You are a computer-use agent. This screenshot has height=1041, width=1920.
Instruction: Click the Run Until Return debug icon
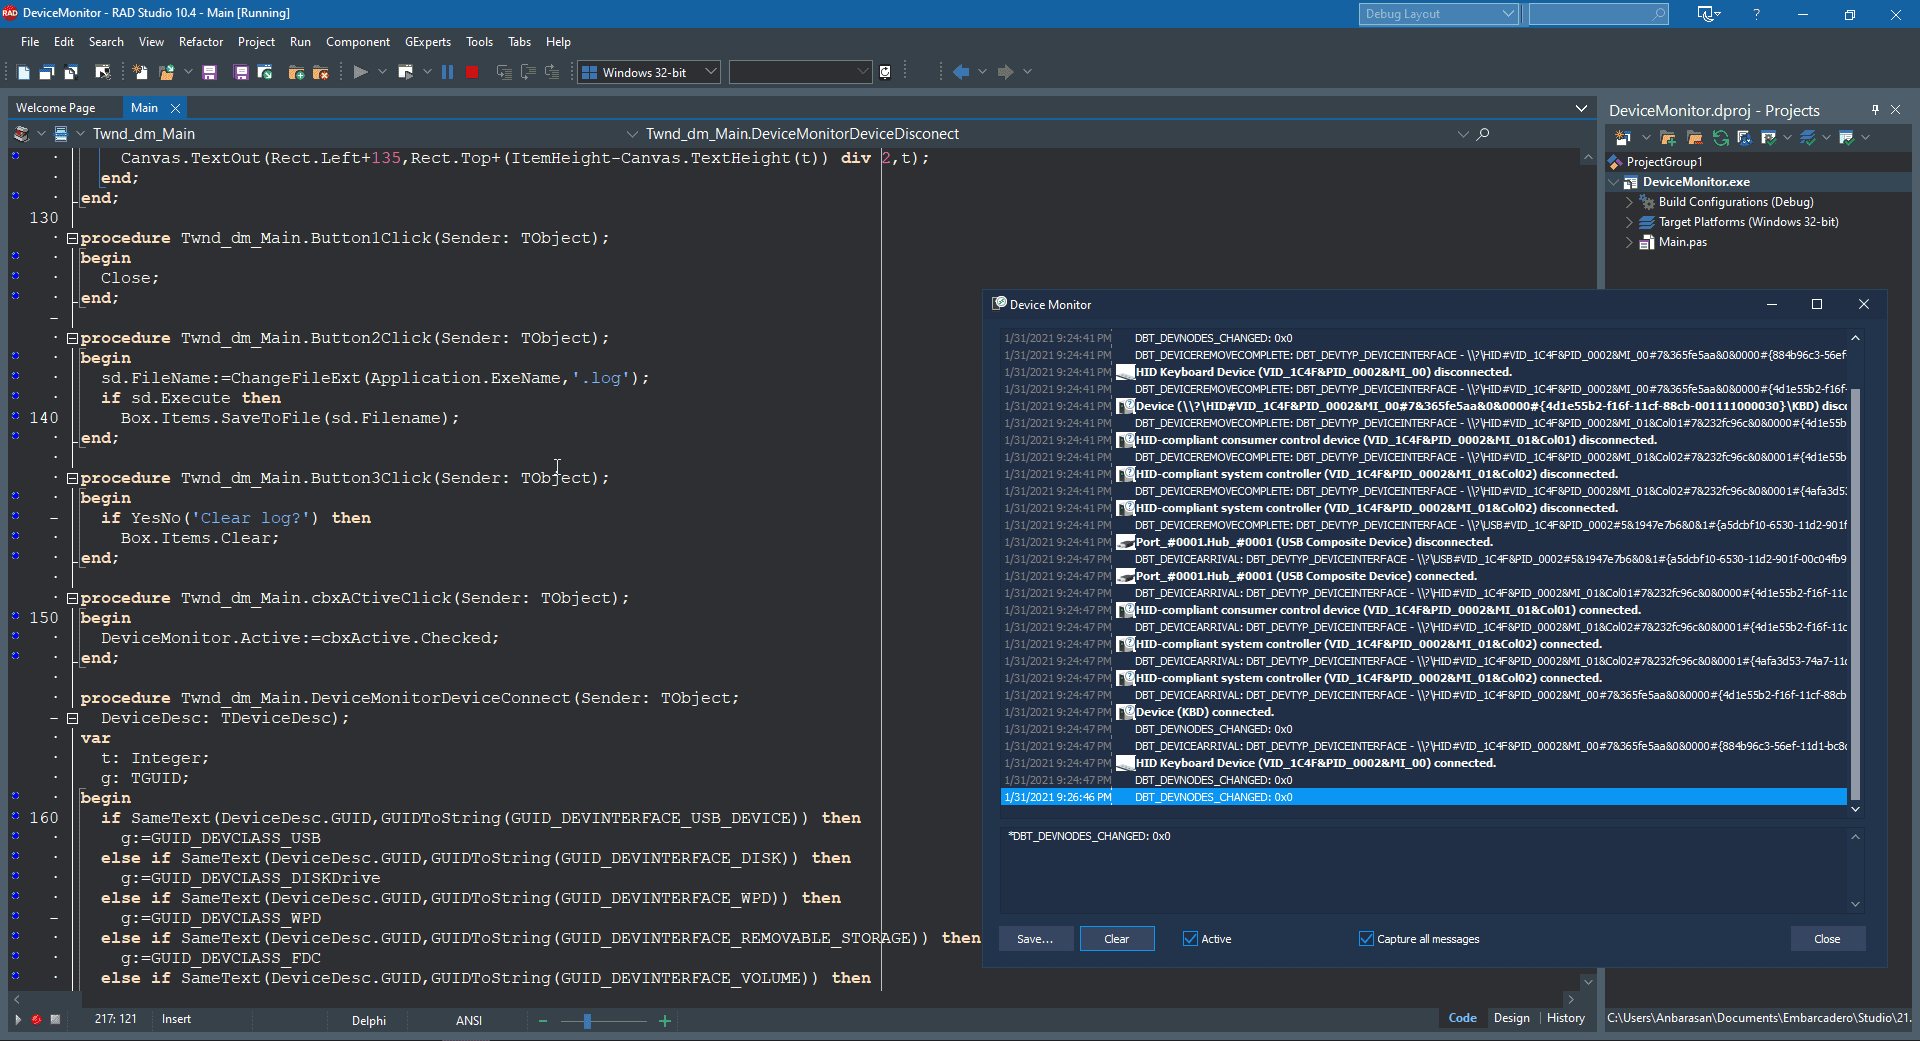pos(552,72)
